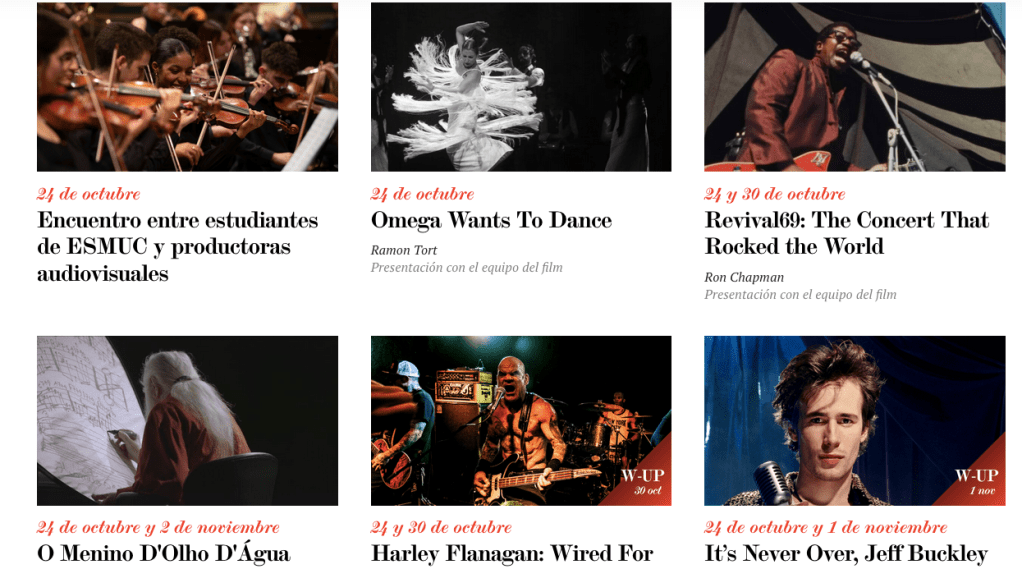Open Harley Flanagan: Wired For title link
The width and height of the screenshot is (1022, 569).
coord(512,553)
